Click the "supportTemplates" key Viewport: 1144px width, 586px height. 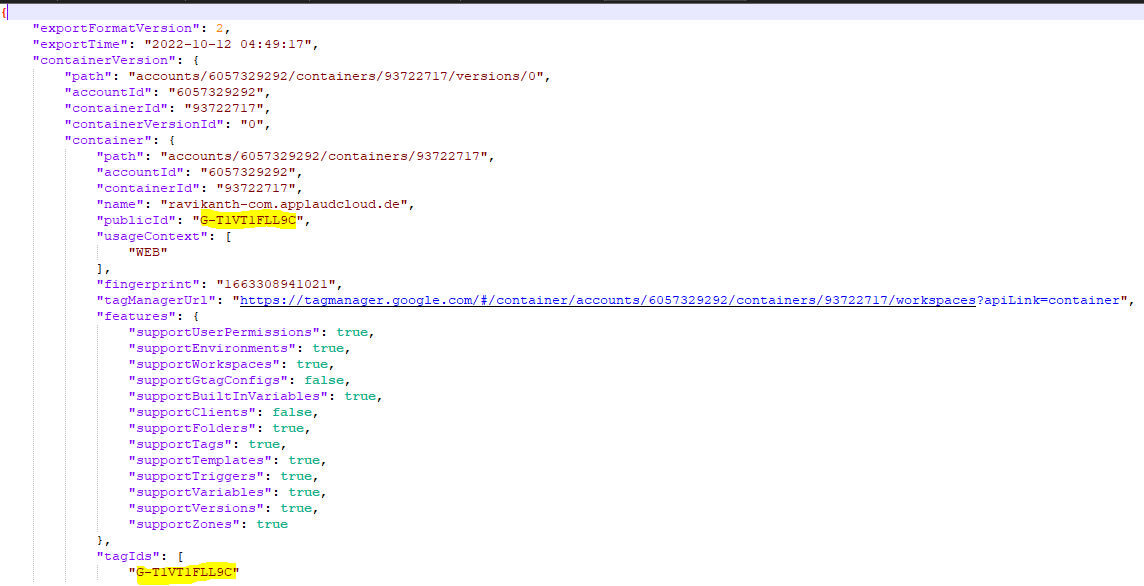tap(202, 460)
